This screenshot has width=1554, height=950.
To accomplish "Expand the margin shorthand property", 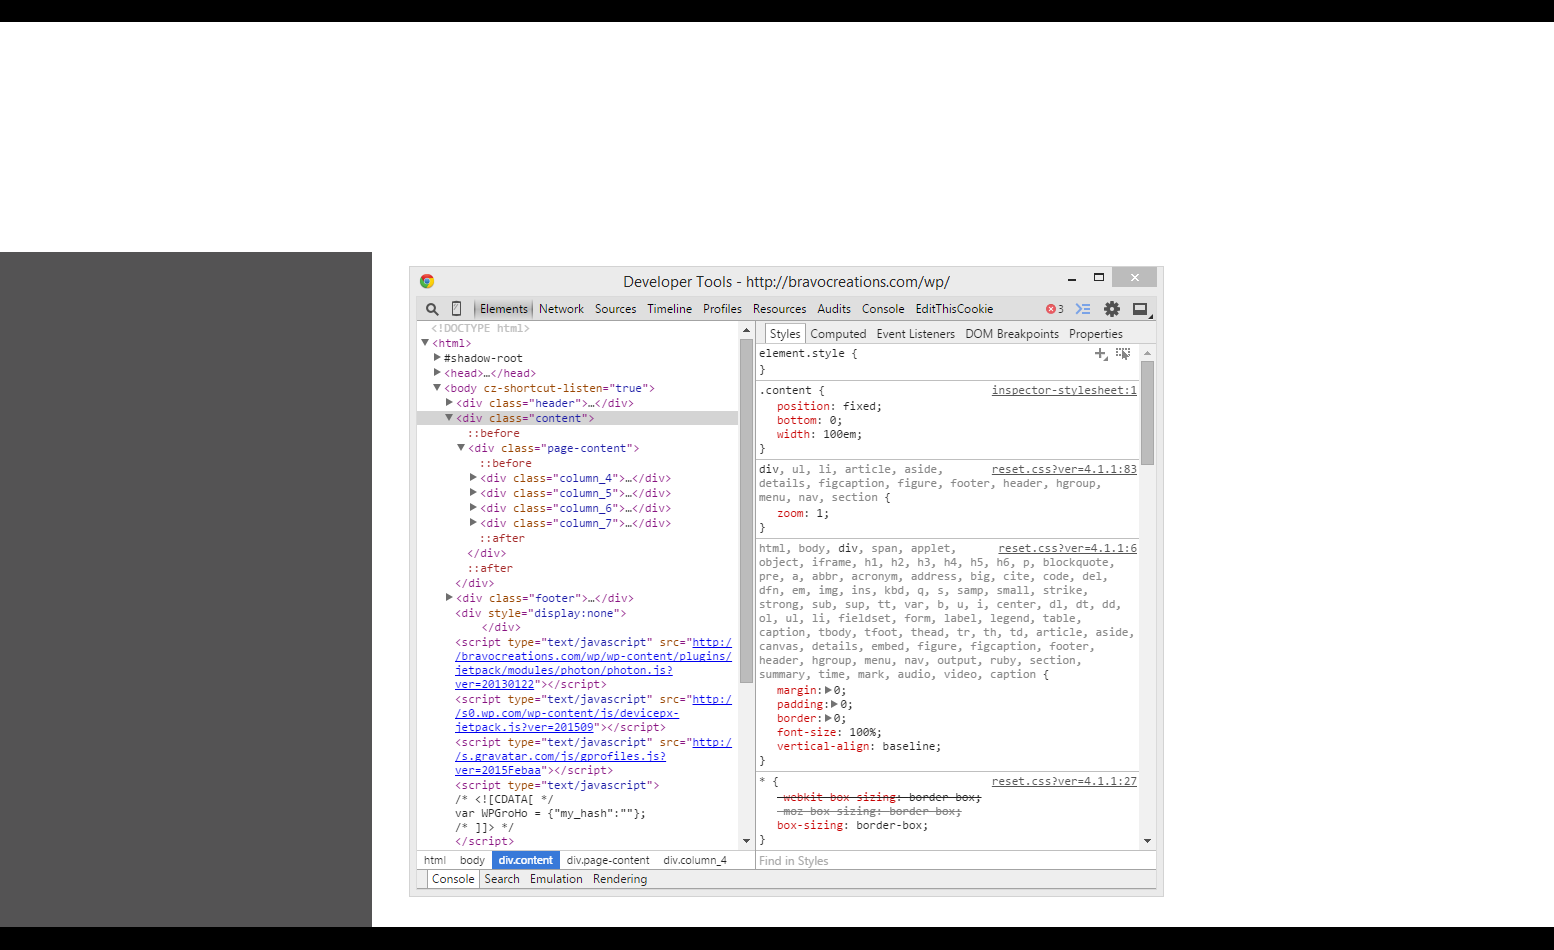I will pos(828,690).
